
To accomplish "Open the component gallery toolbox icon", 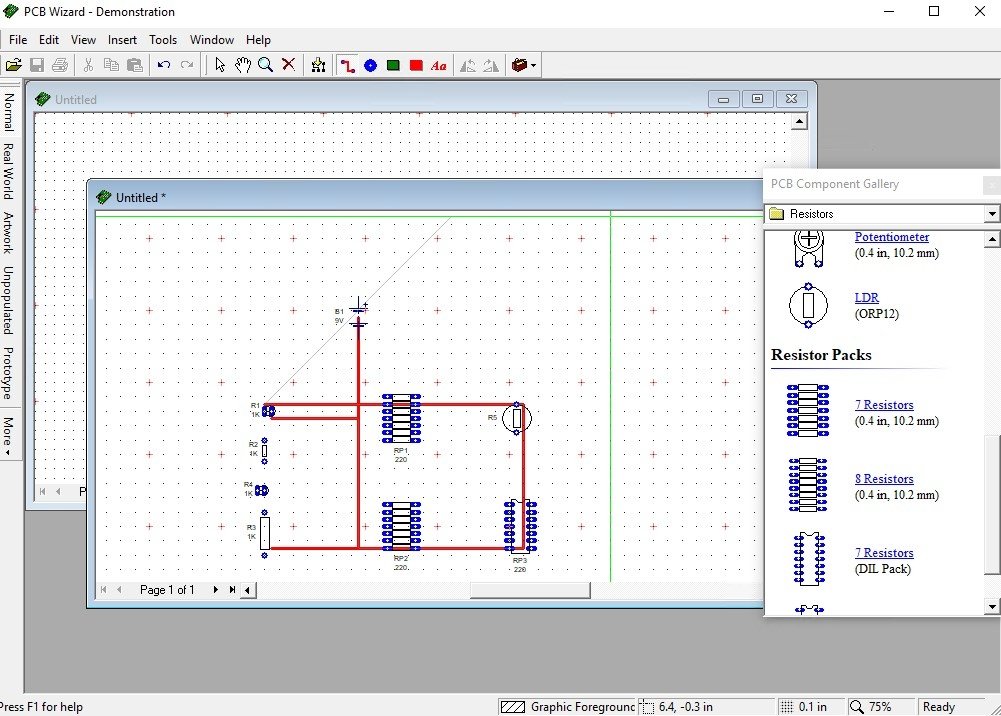I will pos(520,65).
